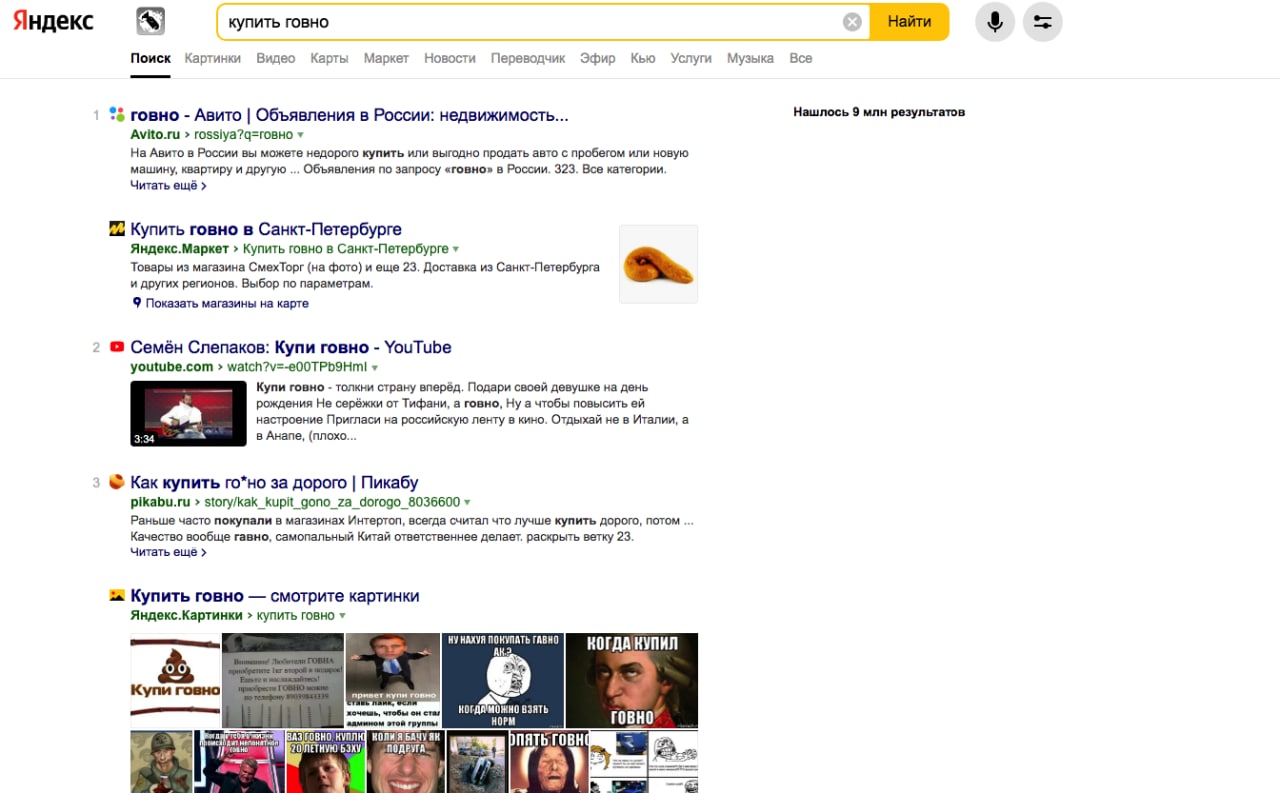This screenshot has height=793, width=1280.
Task: Switch to the Музыка tab
Action: coord(750,58)
